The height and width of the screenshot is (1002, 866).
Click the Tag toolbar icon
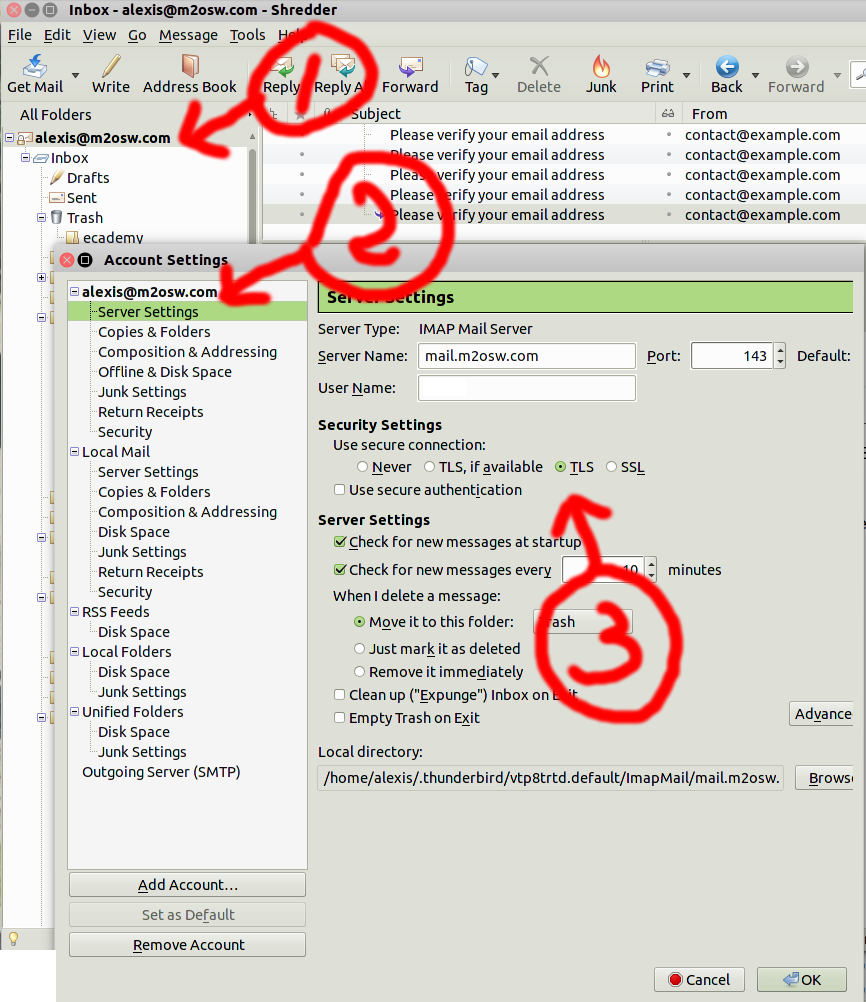(476, 66)
